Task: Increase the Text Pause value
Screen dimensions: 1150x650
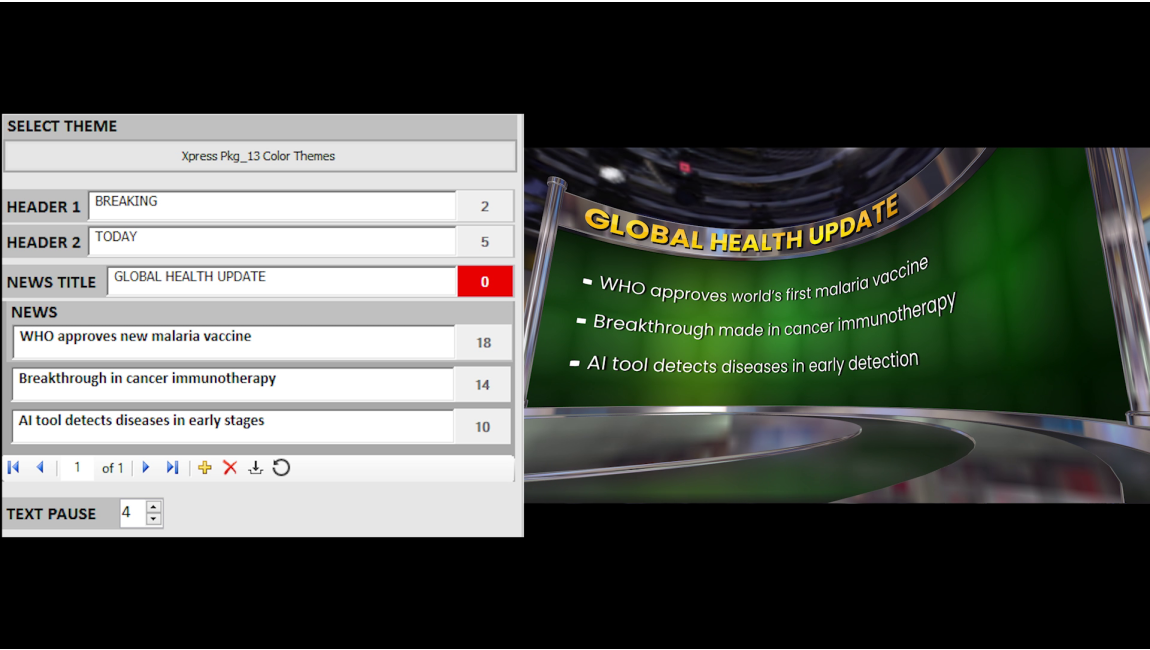Action: 153,507
